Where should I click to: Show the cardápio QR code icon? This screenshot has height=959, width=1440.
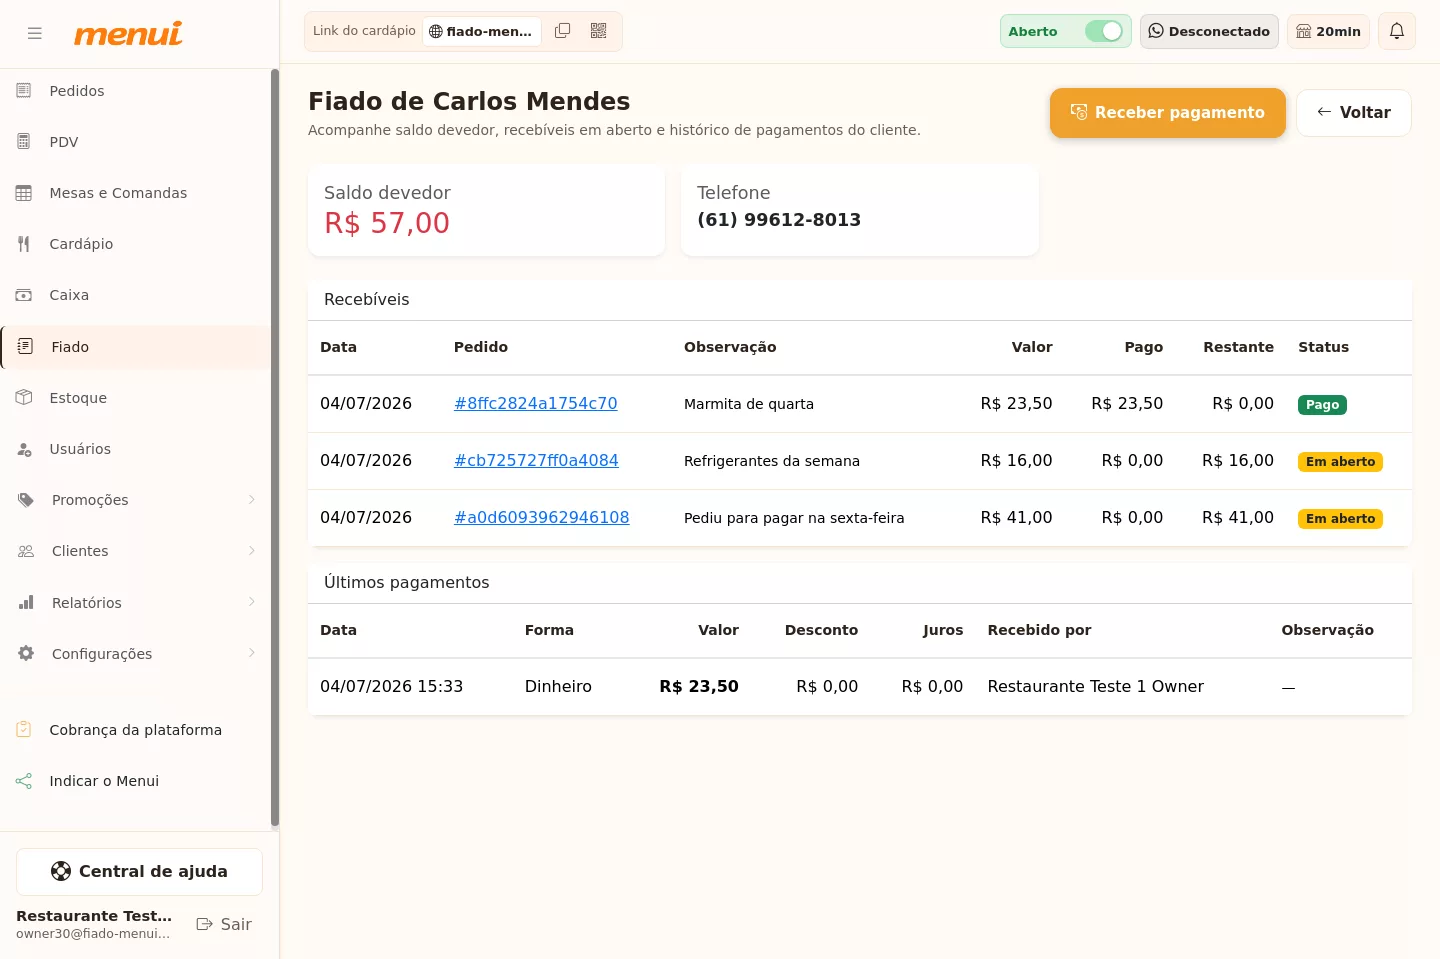(599, 31)
